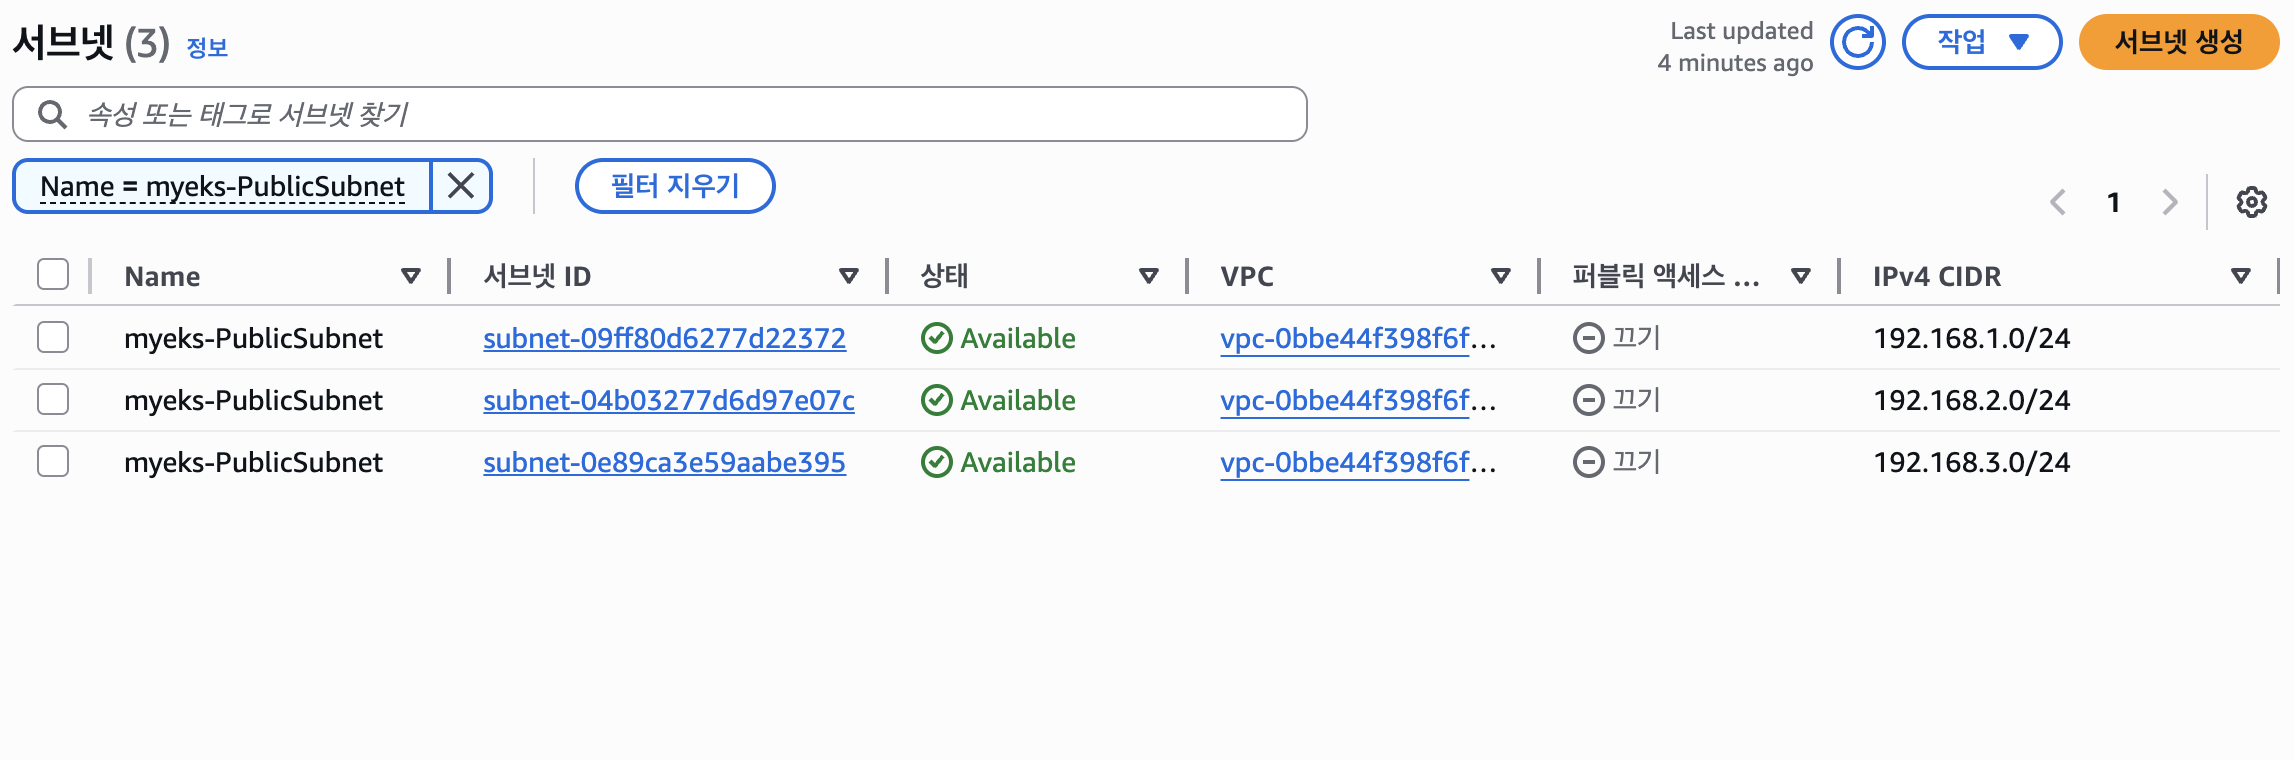Go to the previous page of results
This screenshot has height=760, width=2294.
coord(2057,202)
